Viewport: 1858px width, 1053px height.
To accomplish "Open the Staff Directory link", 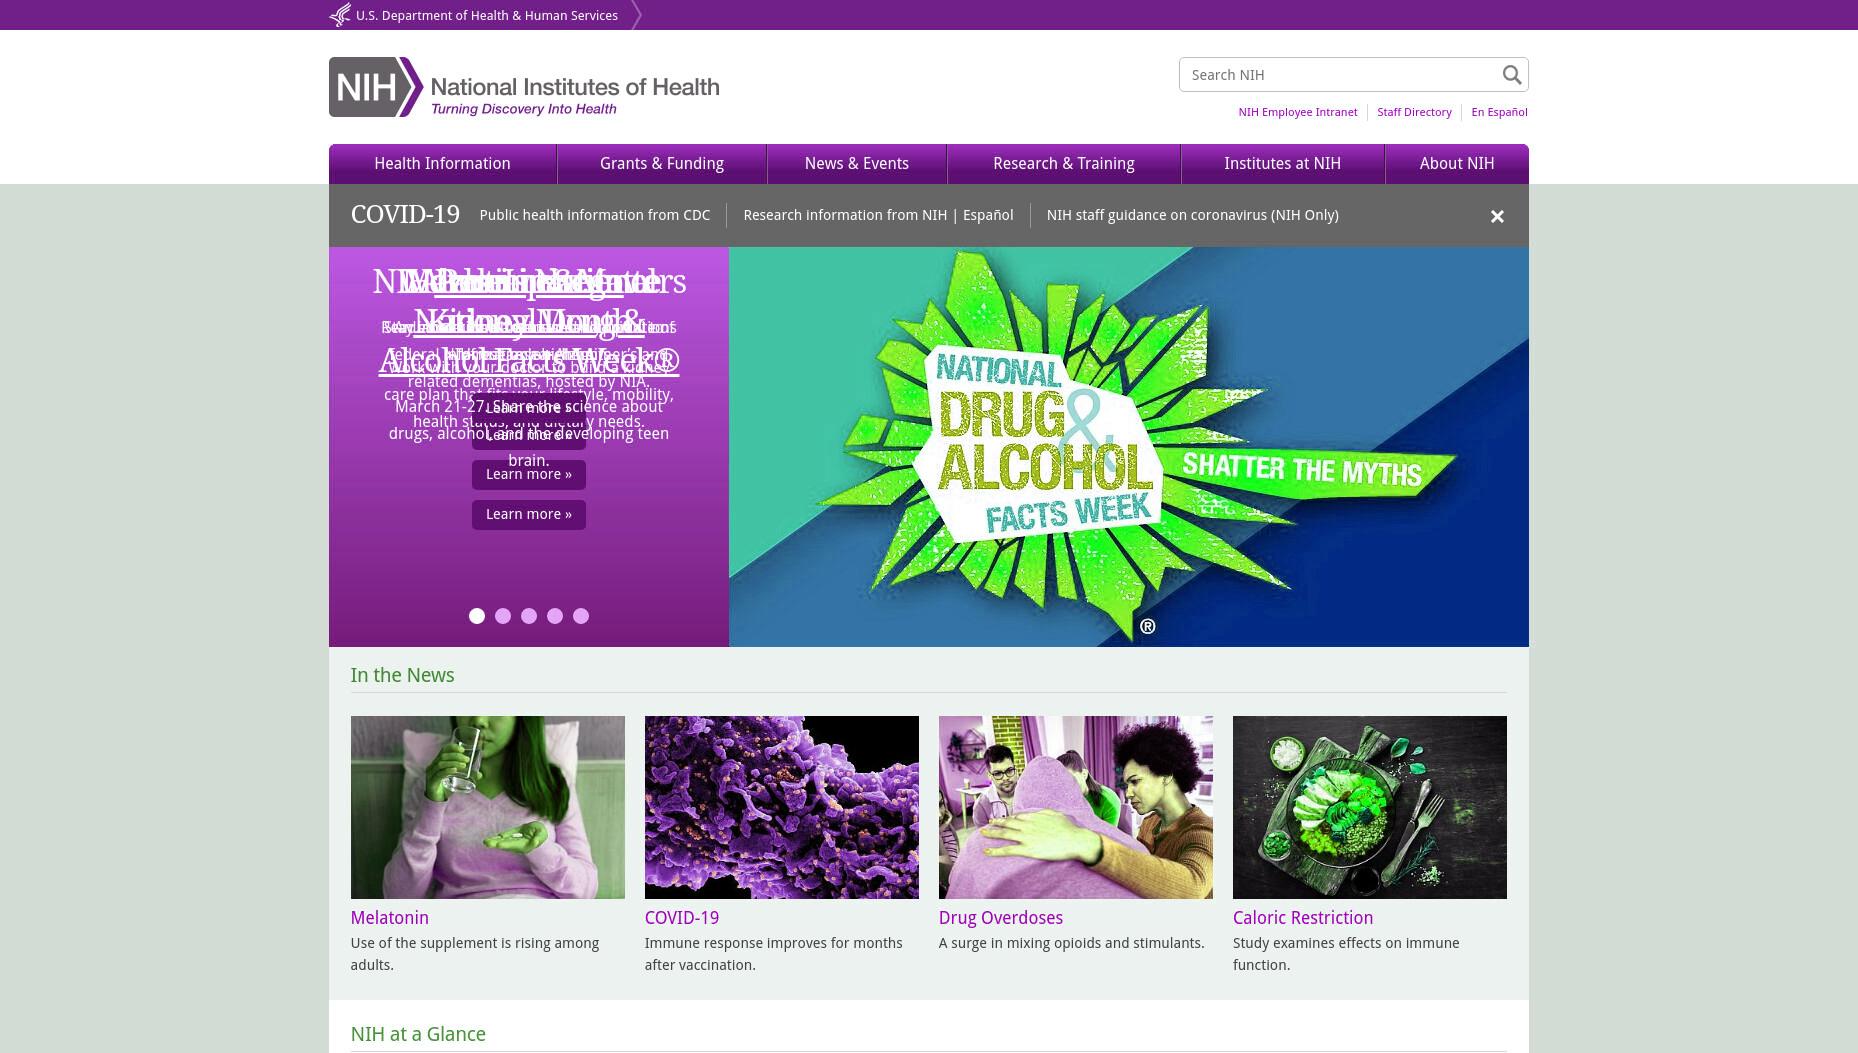I will pos(1414,112).
